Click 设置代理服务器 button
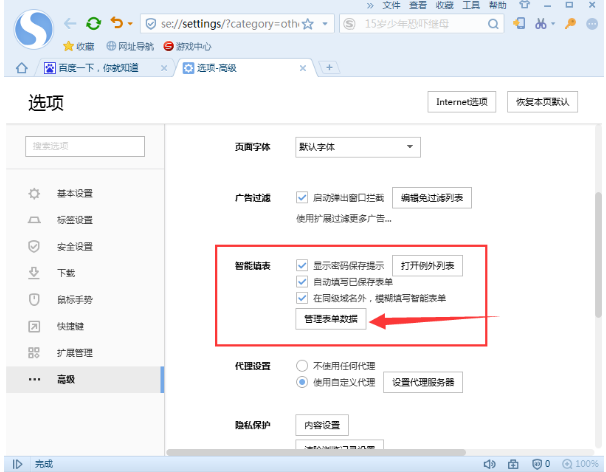The image size is (606, 472). 423,382
